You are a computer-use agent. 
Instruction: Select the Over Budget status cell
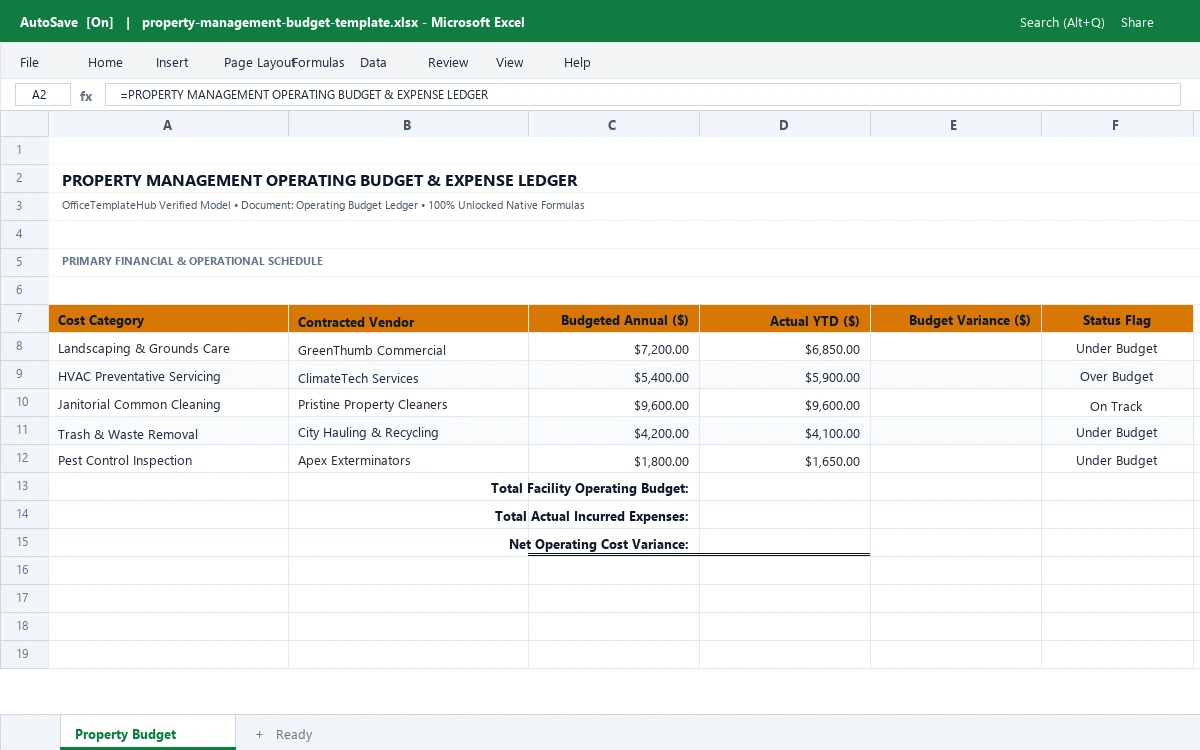[x=1117, y=375]
